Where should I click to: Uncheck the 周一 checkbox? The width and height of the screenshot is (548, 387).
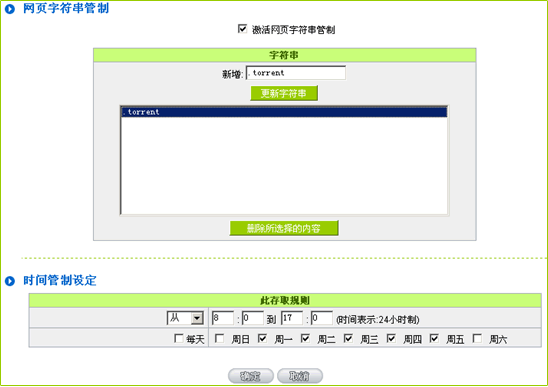262,338
